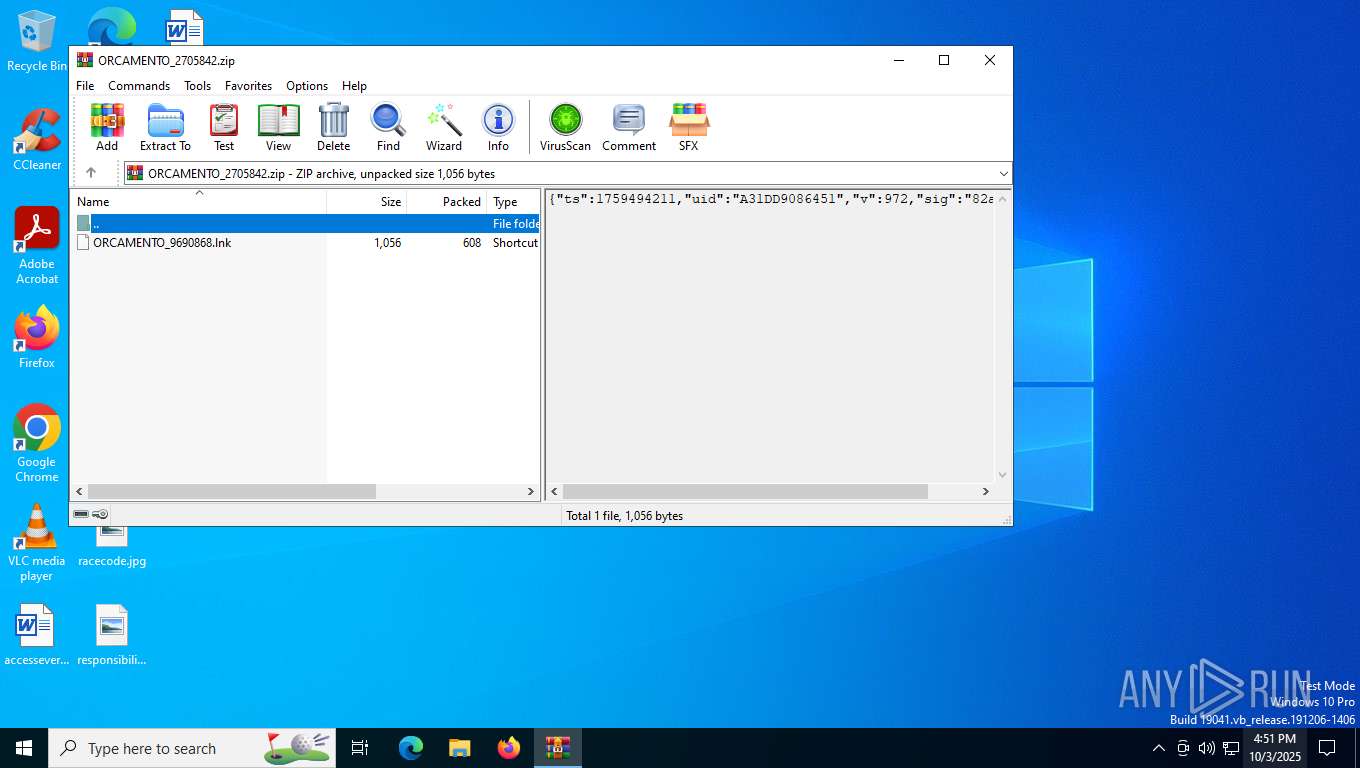Image resolution: width=1360 pixels, height=768 pixels.
Task: Open Firefox from the taskbar
Action: tap(509, 748)
